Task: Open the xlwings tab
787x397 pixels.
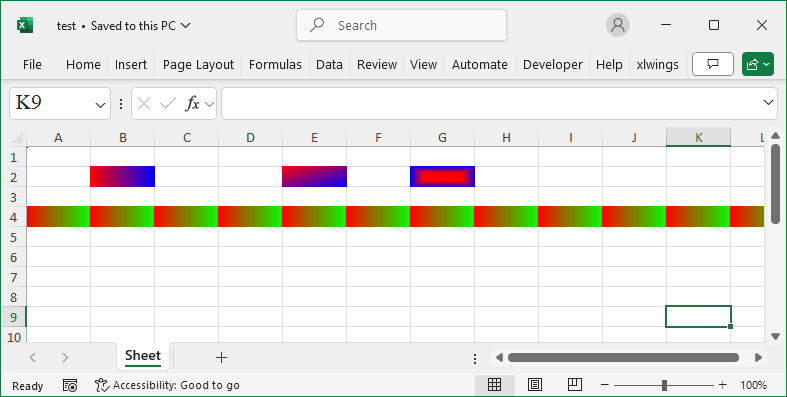Action: point(658,65)
